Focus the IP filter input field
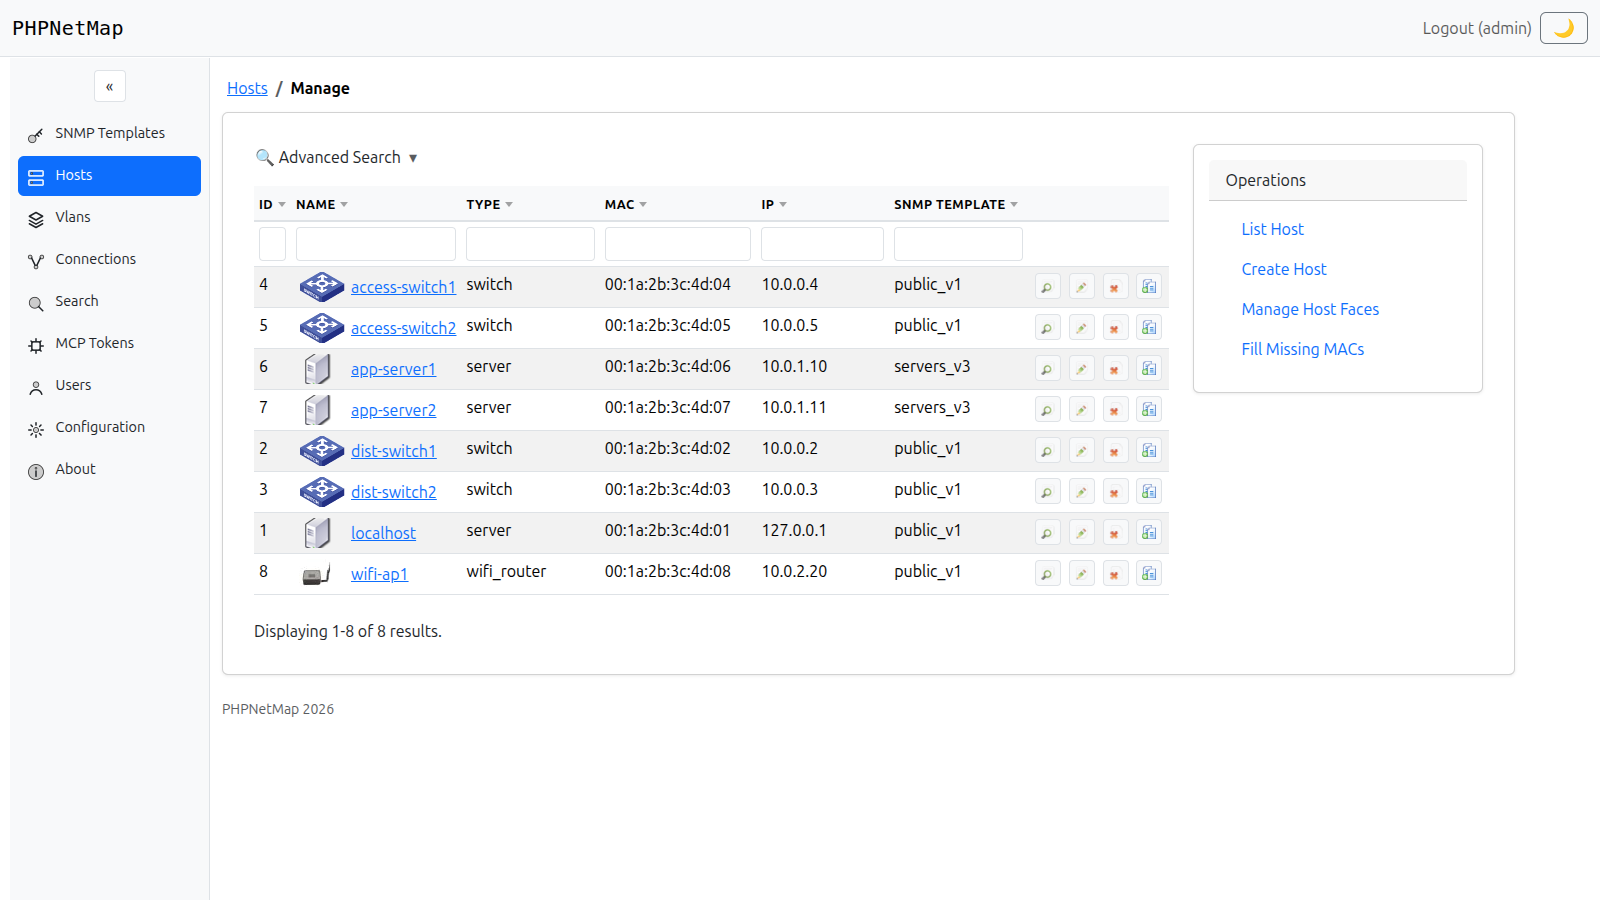The image size is (1600, 900). click(x=822, y=244)
